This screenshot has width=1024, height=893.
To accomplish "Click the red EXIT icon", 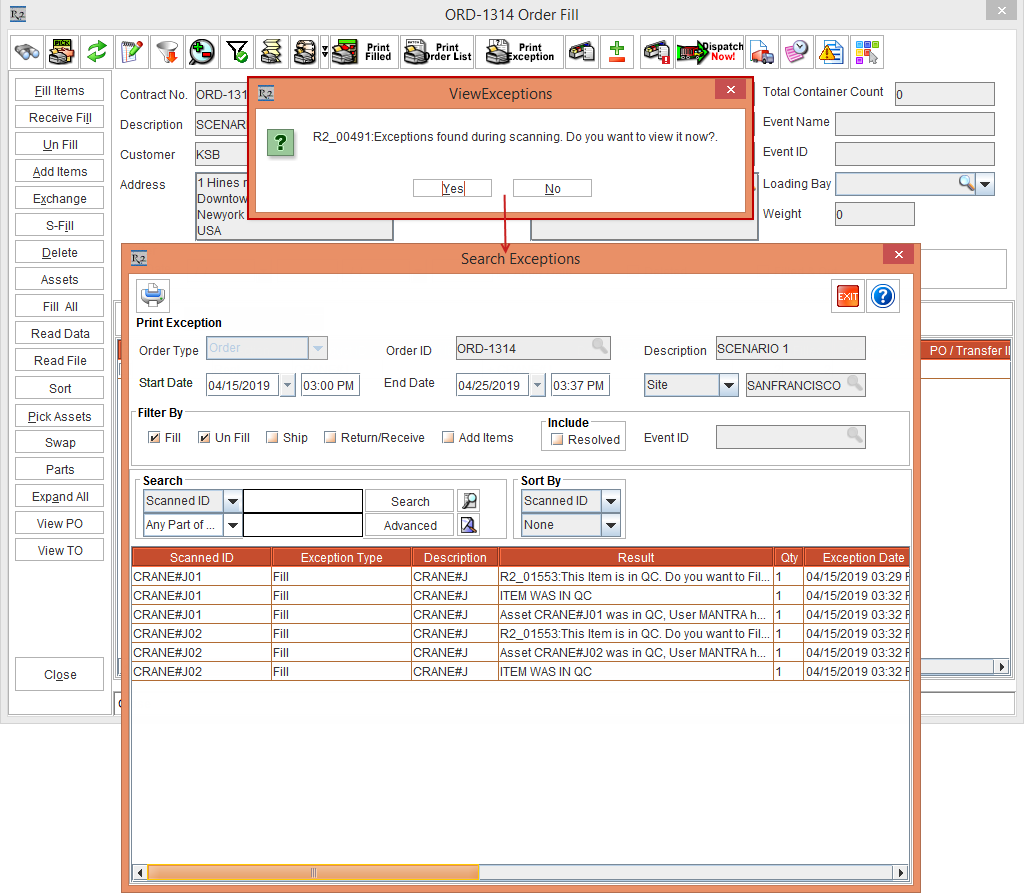I will point(848,296).
